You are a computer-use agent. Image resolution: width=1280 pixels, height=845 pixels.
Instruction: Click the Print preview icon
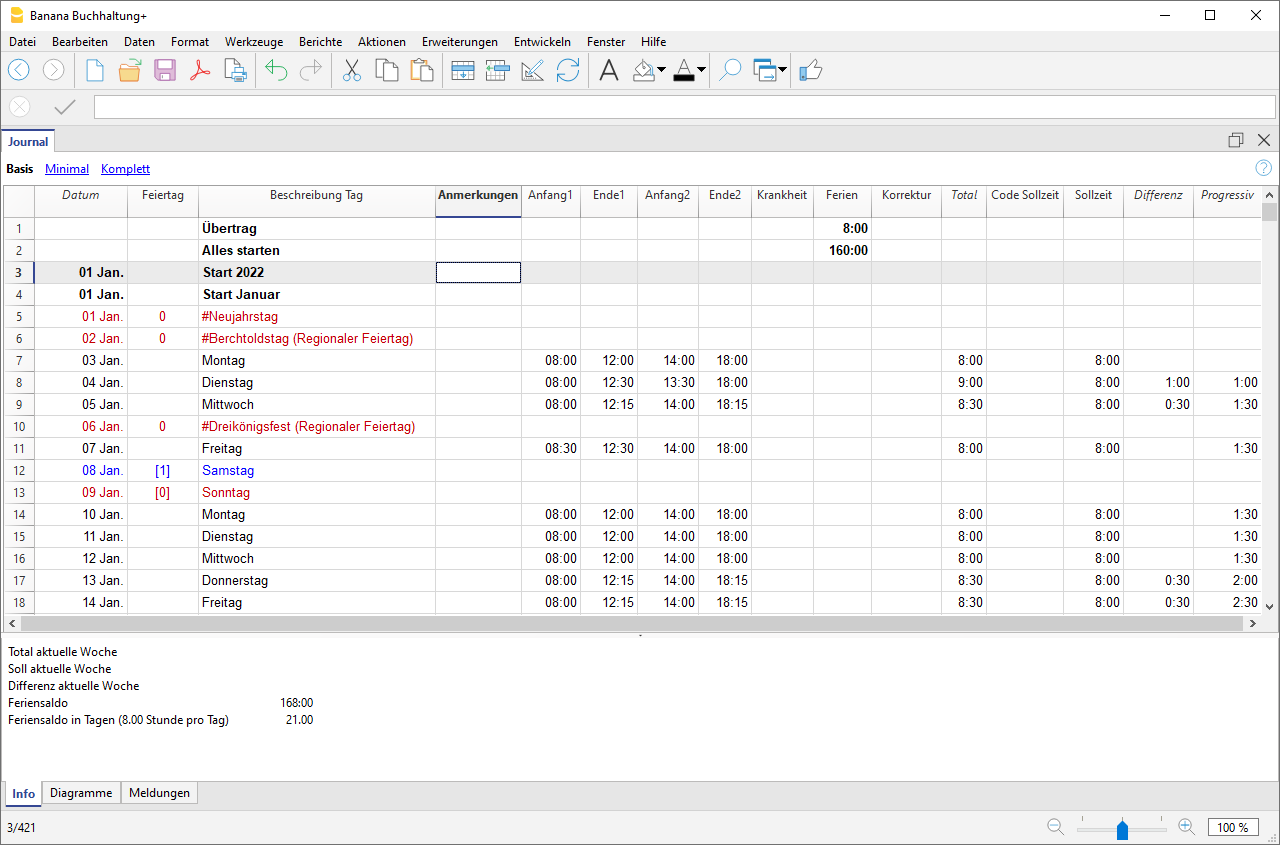click(235, 70)
